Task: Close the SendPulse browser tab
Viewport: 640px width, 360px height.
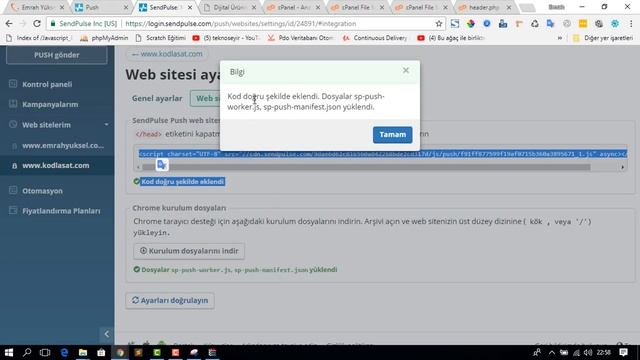Action: click(190, 7)
